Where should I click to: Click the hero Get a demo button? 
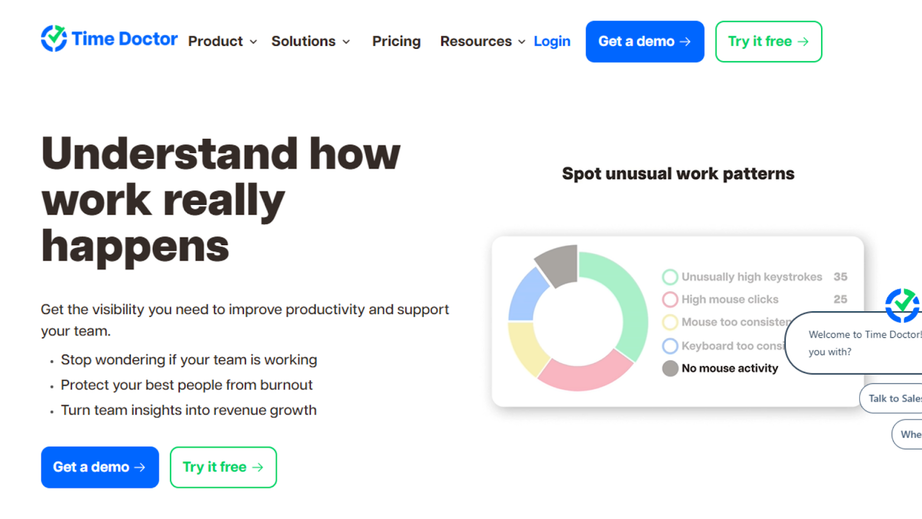[100, 467]
